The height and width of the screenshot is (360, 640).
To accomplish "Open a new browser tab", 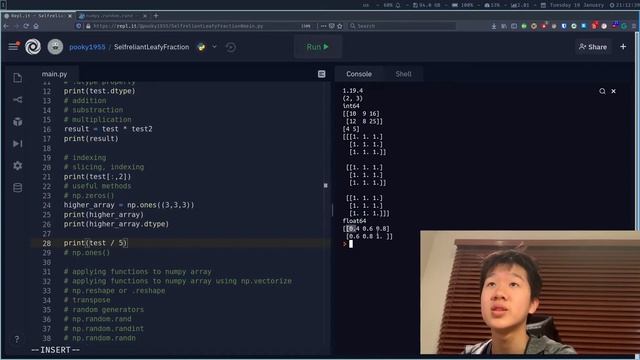I will [156, 16].
